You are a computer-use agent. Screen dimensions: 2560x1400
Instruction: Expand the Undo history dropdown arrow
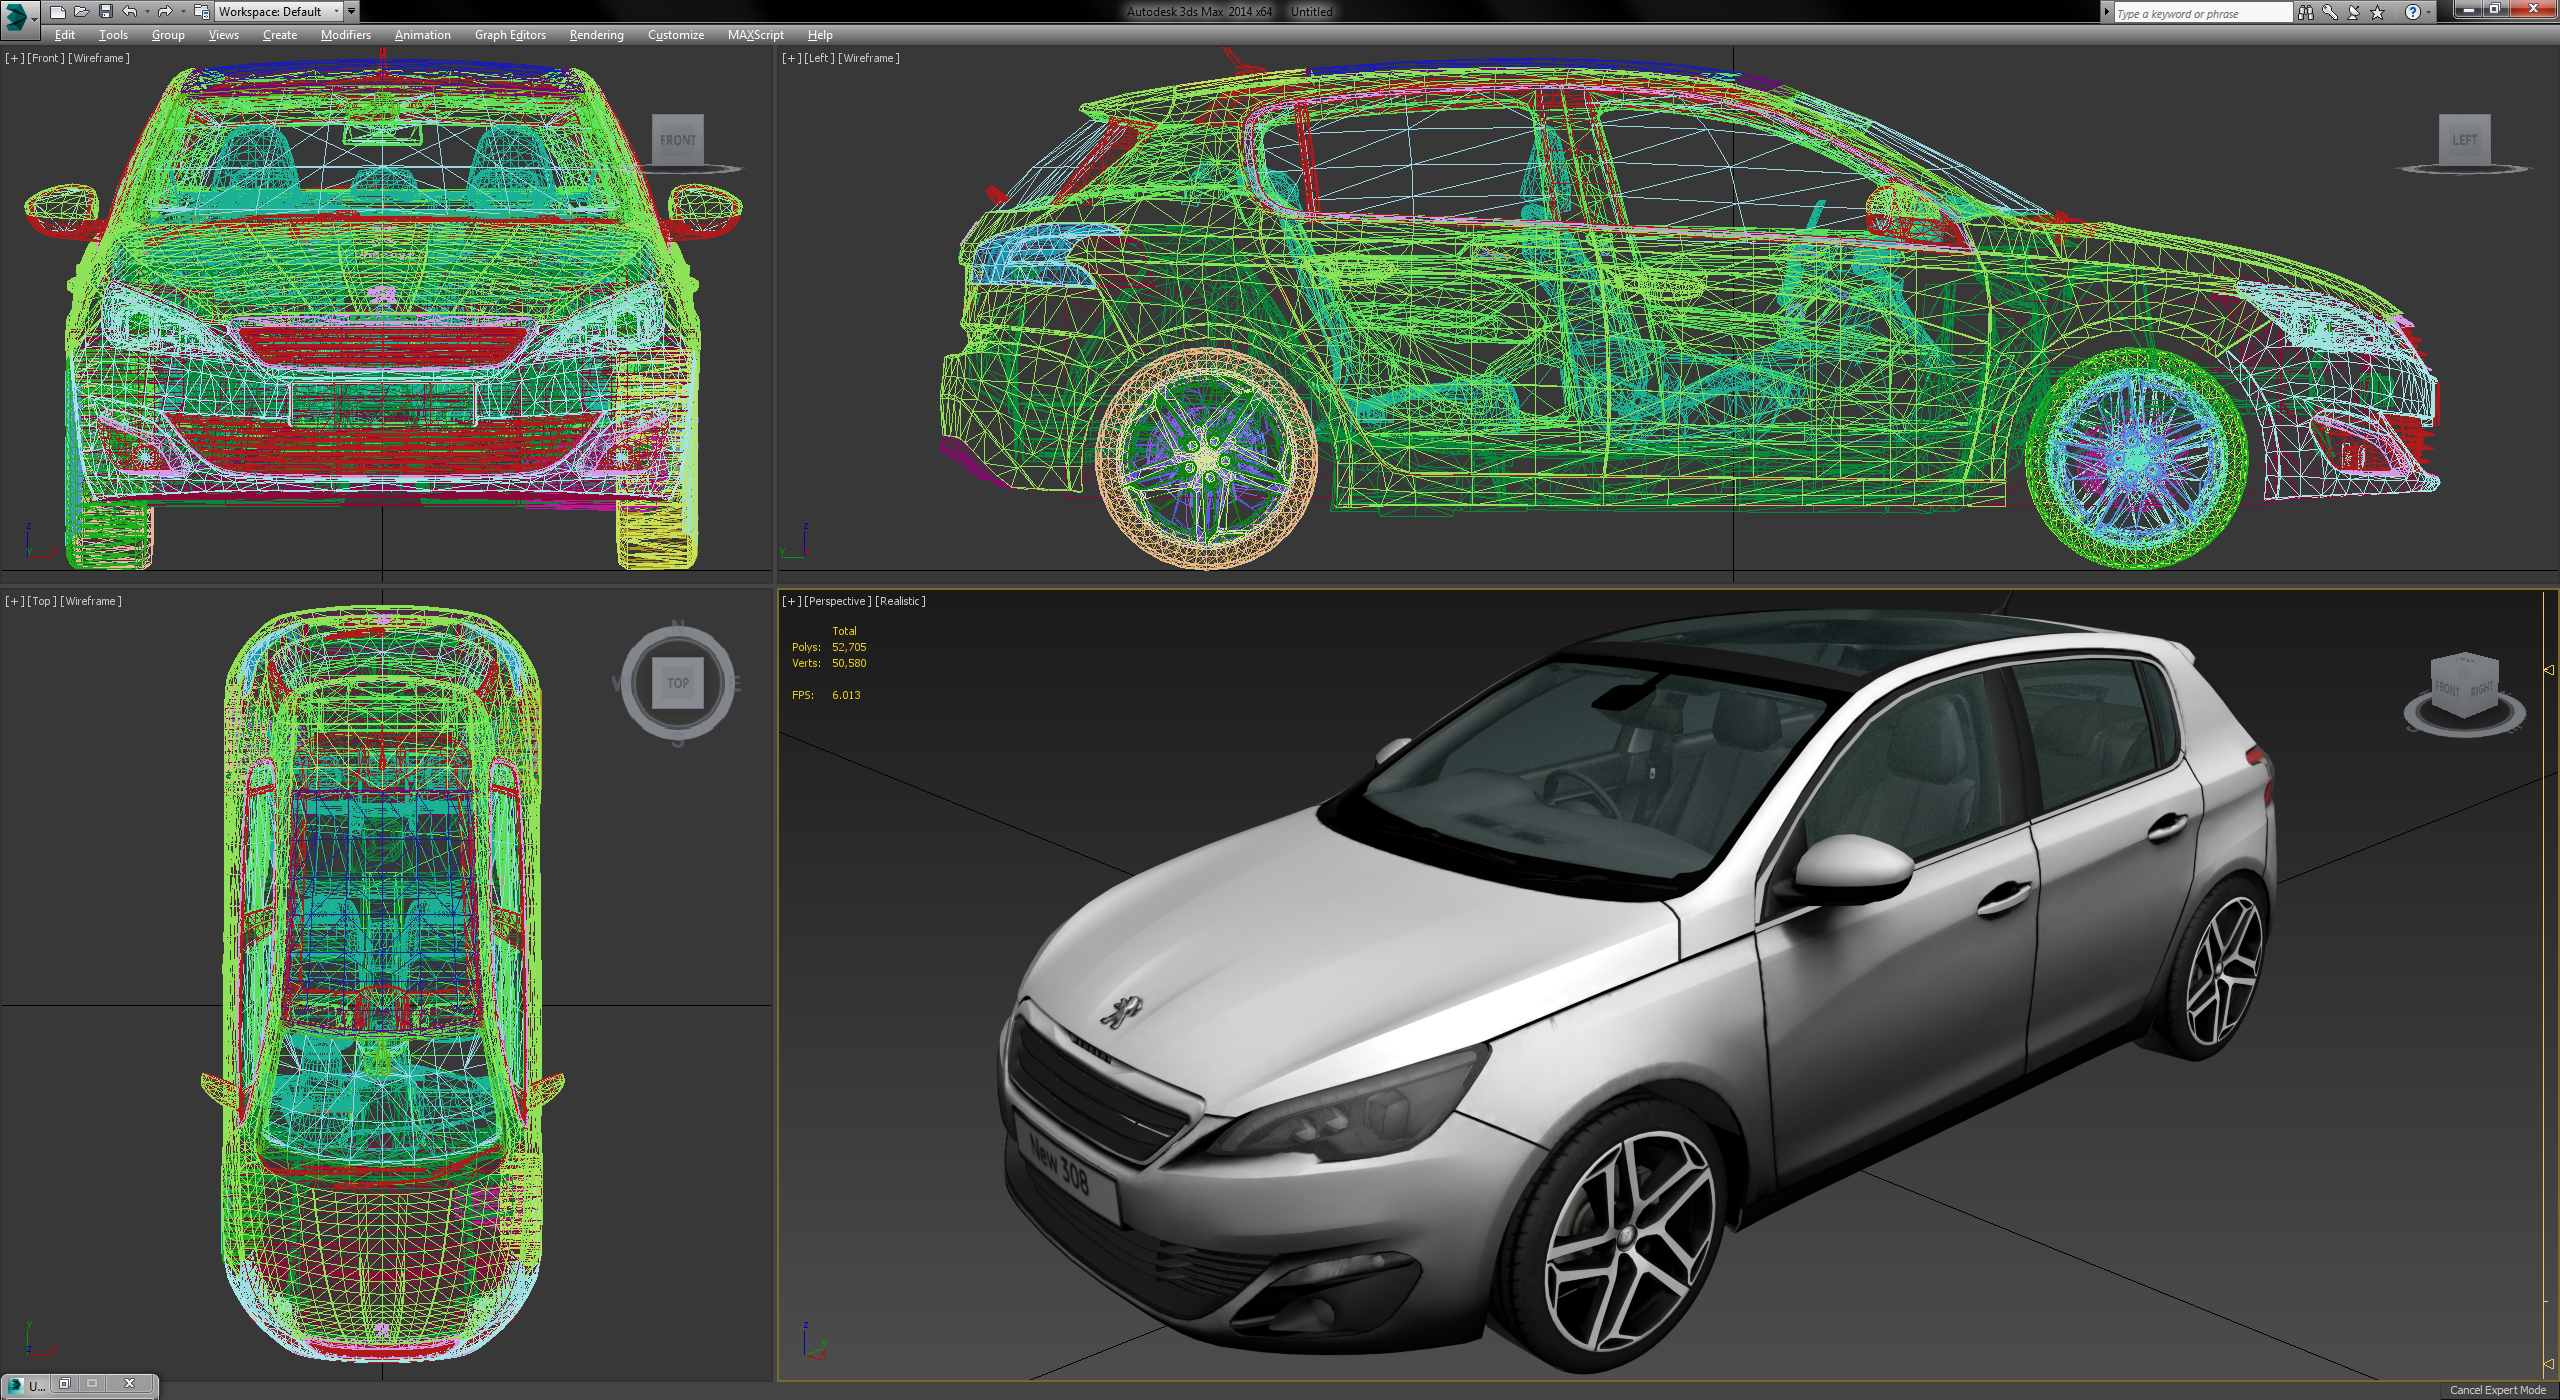click(148, 12)
